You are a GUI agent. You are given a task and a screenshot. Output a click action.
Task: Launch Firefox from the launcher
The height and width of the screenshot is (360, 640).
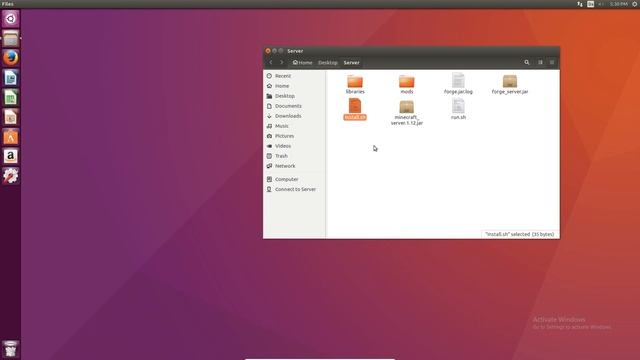click(x=11, y=58)
